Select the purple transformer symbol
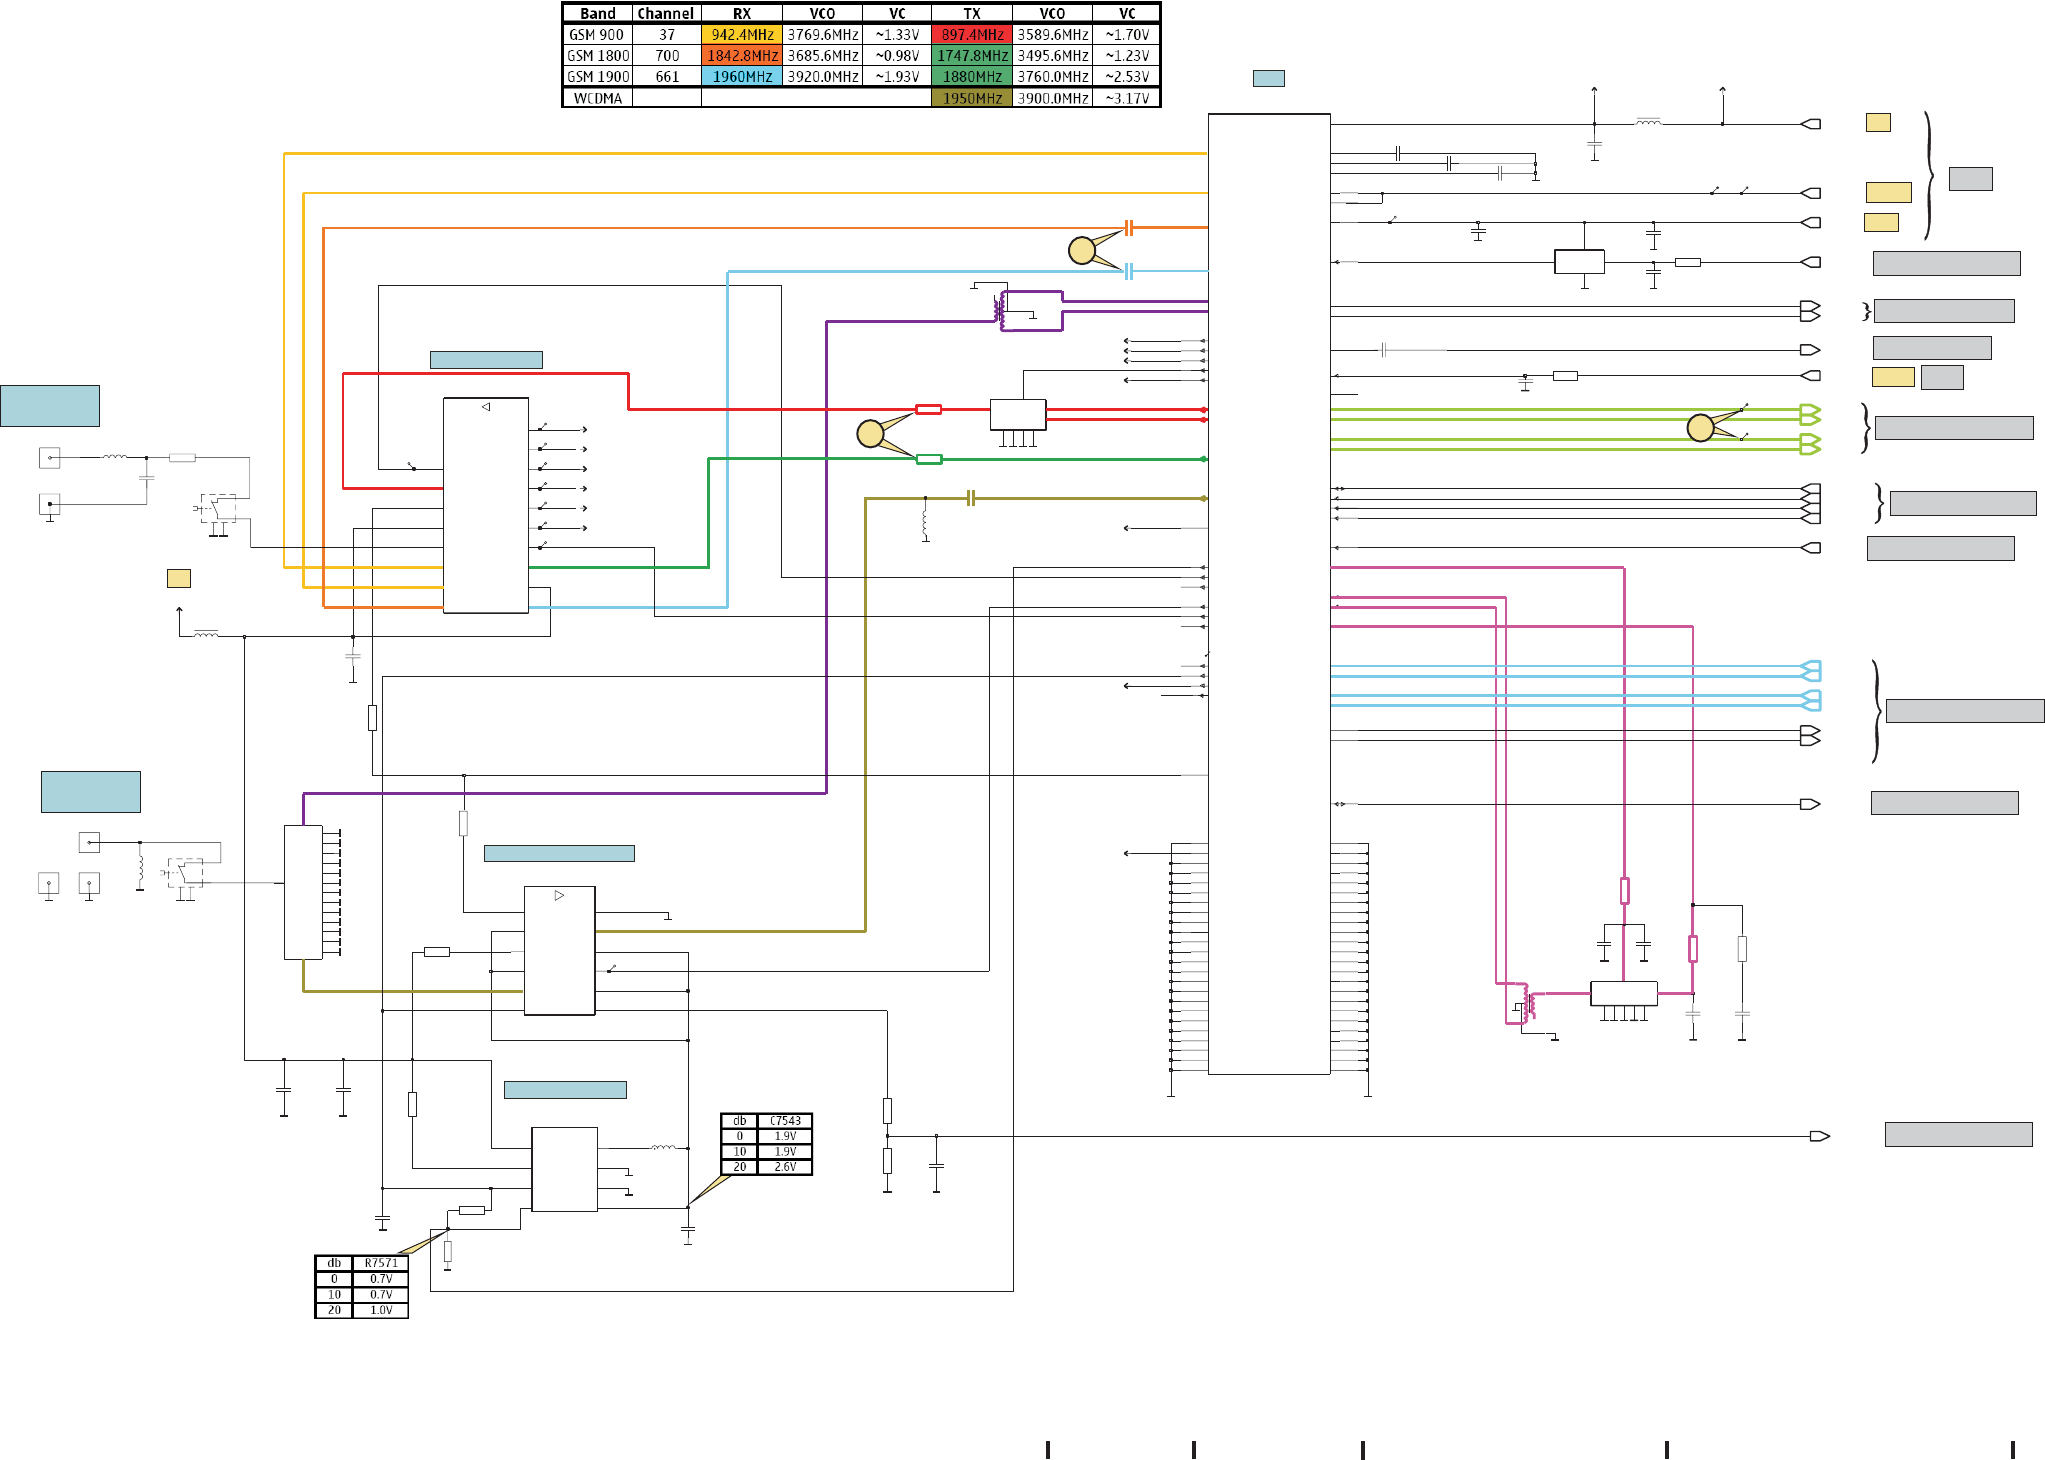The width and height of the screenshot is (2045, 1460). tap(1000, 309)
